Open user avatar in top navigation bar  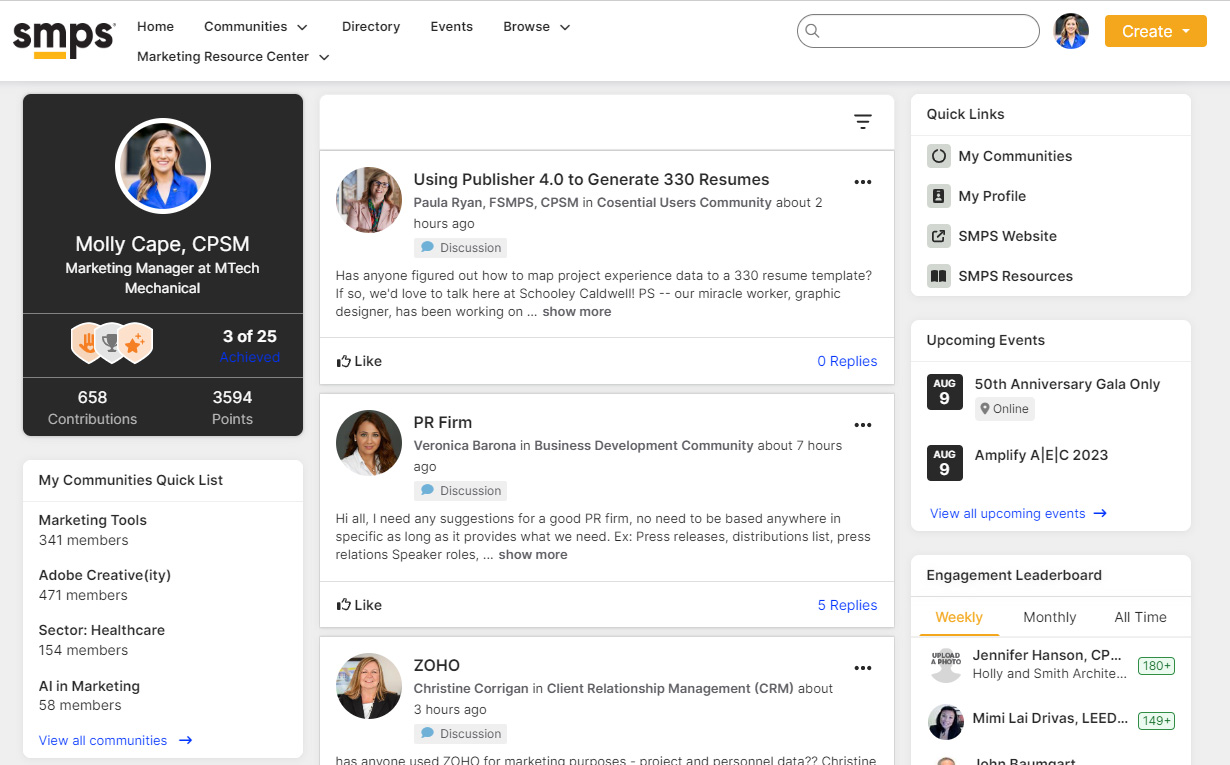(1071, 31)
